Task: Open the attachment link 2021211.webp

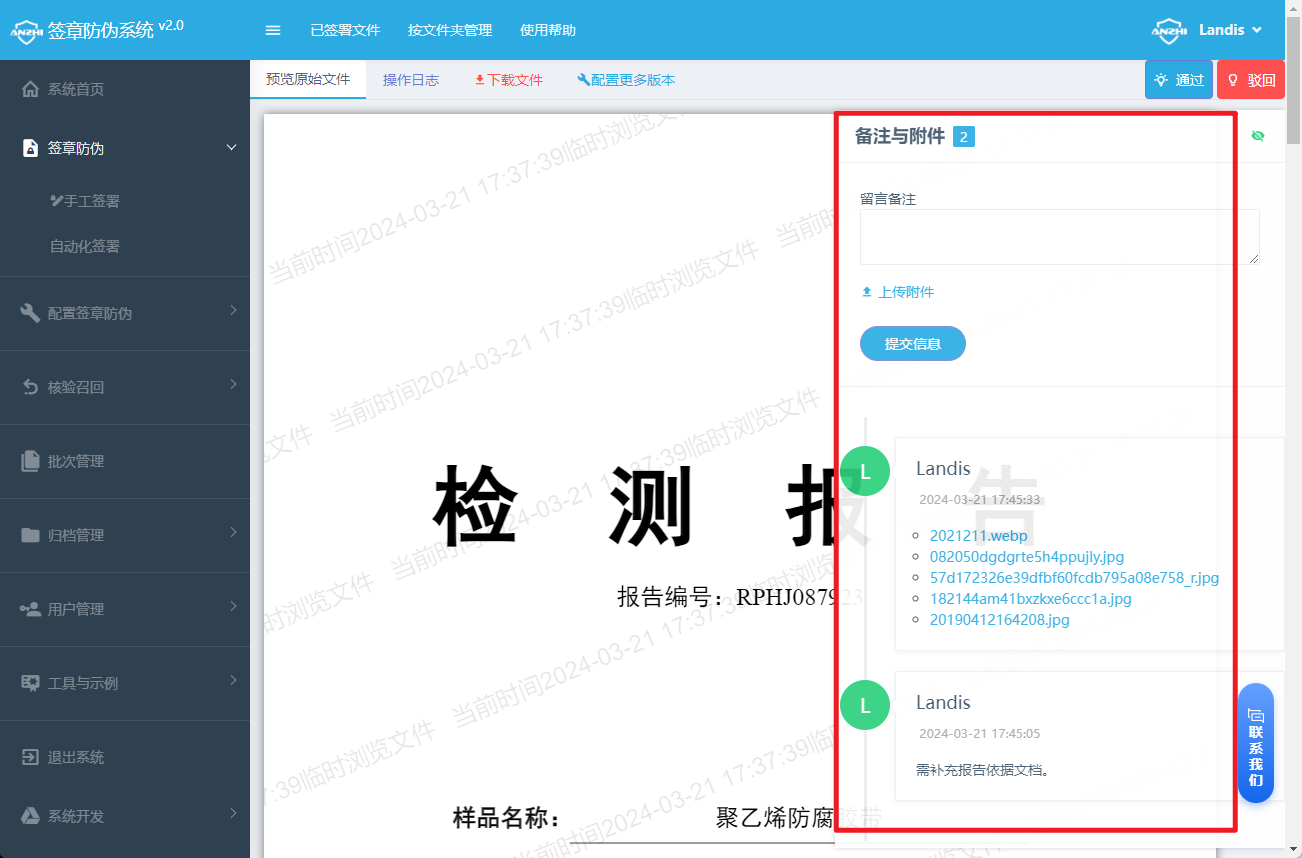Action: tap(978, 535)
